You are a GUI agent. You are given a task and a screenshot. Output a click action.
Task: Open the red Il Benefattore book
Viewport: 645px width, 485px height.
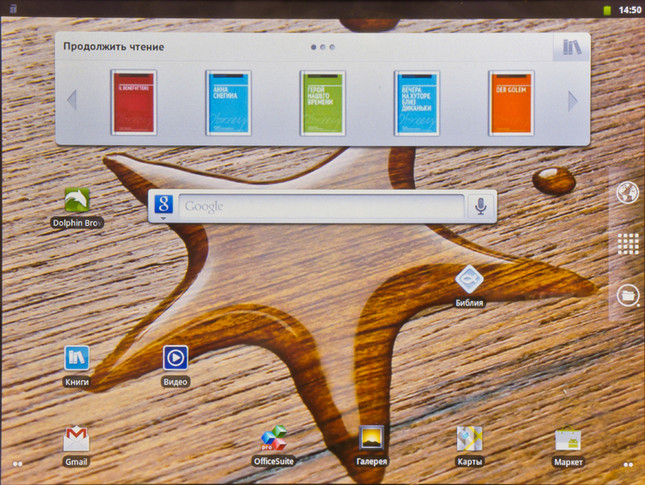pyautogui.click(x=134, y=102)
